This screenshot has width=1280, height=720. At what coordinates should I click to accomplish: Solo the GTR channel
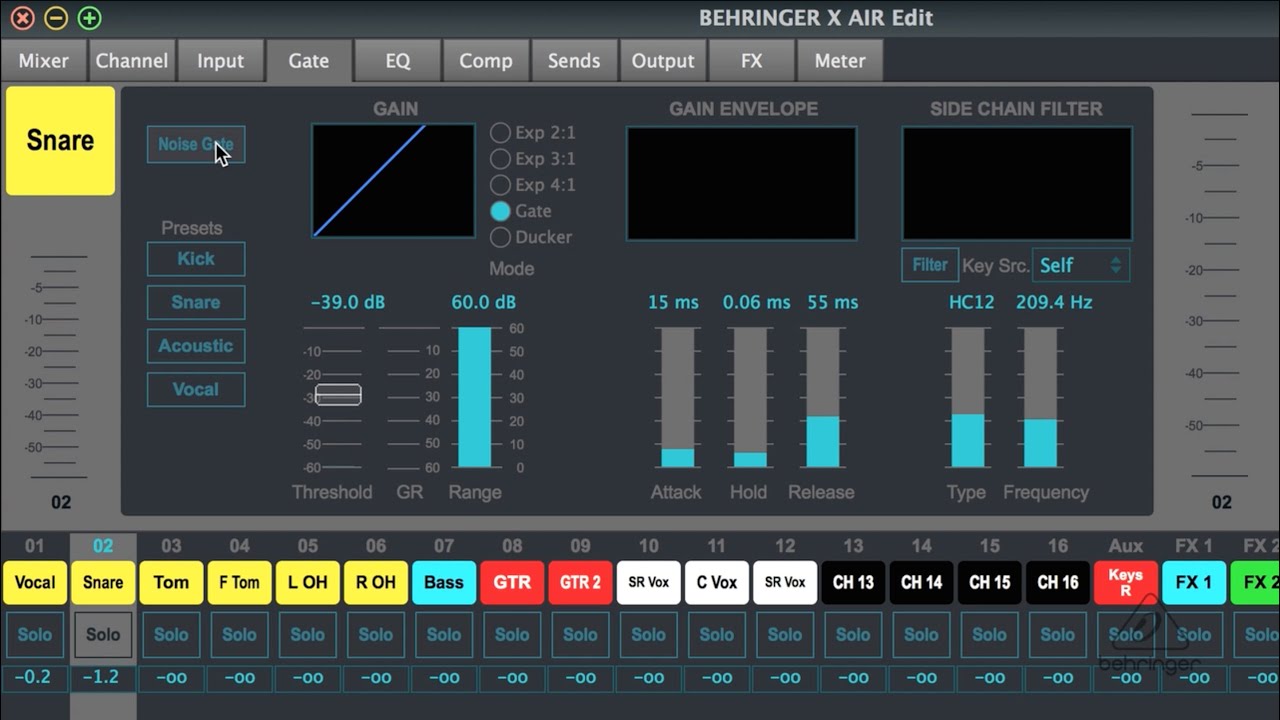[512, 635]
